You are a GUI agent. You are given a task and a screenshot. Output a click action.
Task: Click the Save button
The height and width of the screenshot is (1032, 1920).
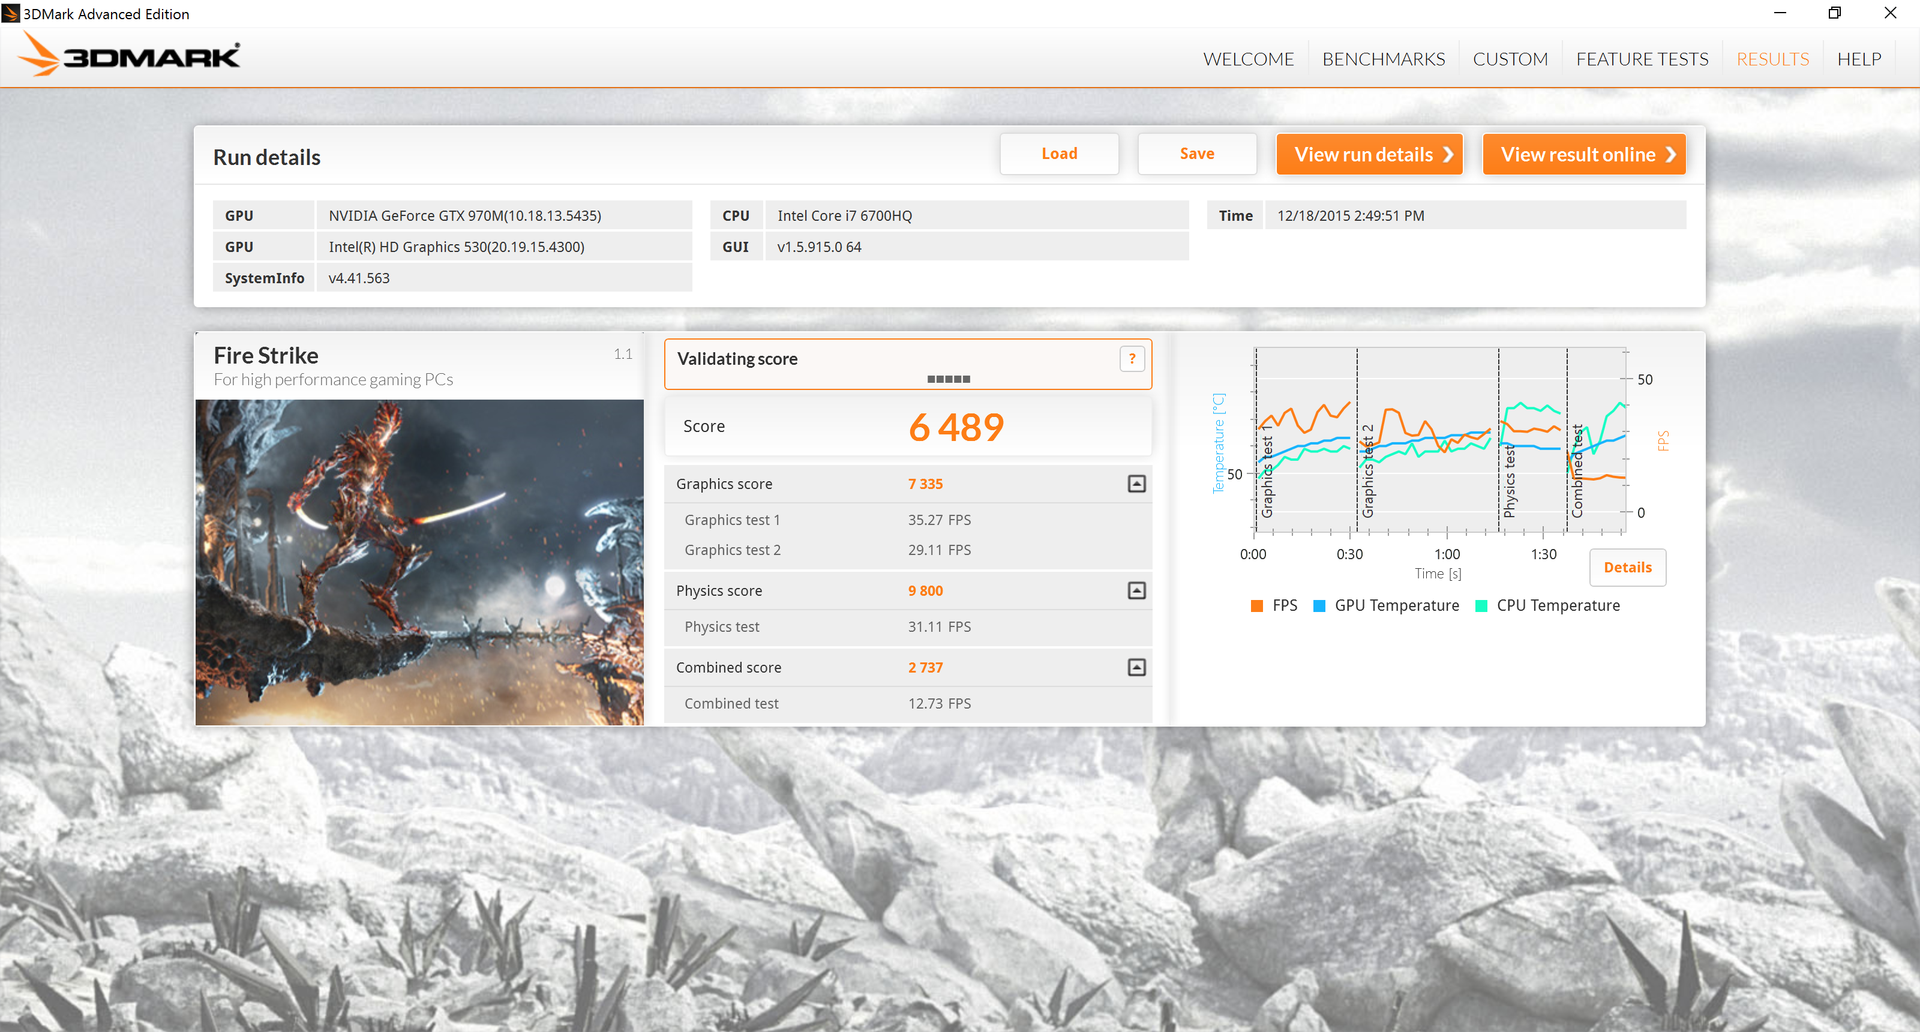(1197, 154)
